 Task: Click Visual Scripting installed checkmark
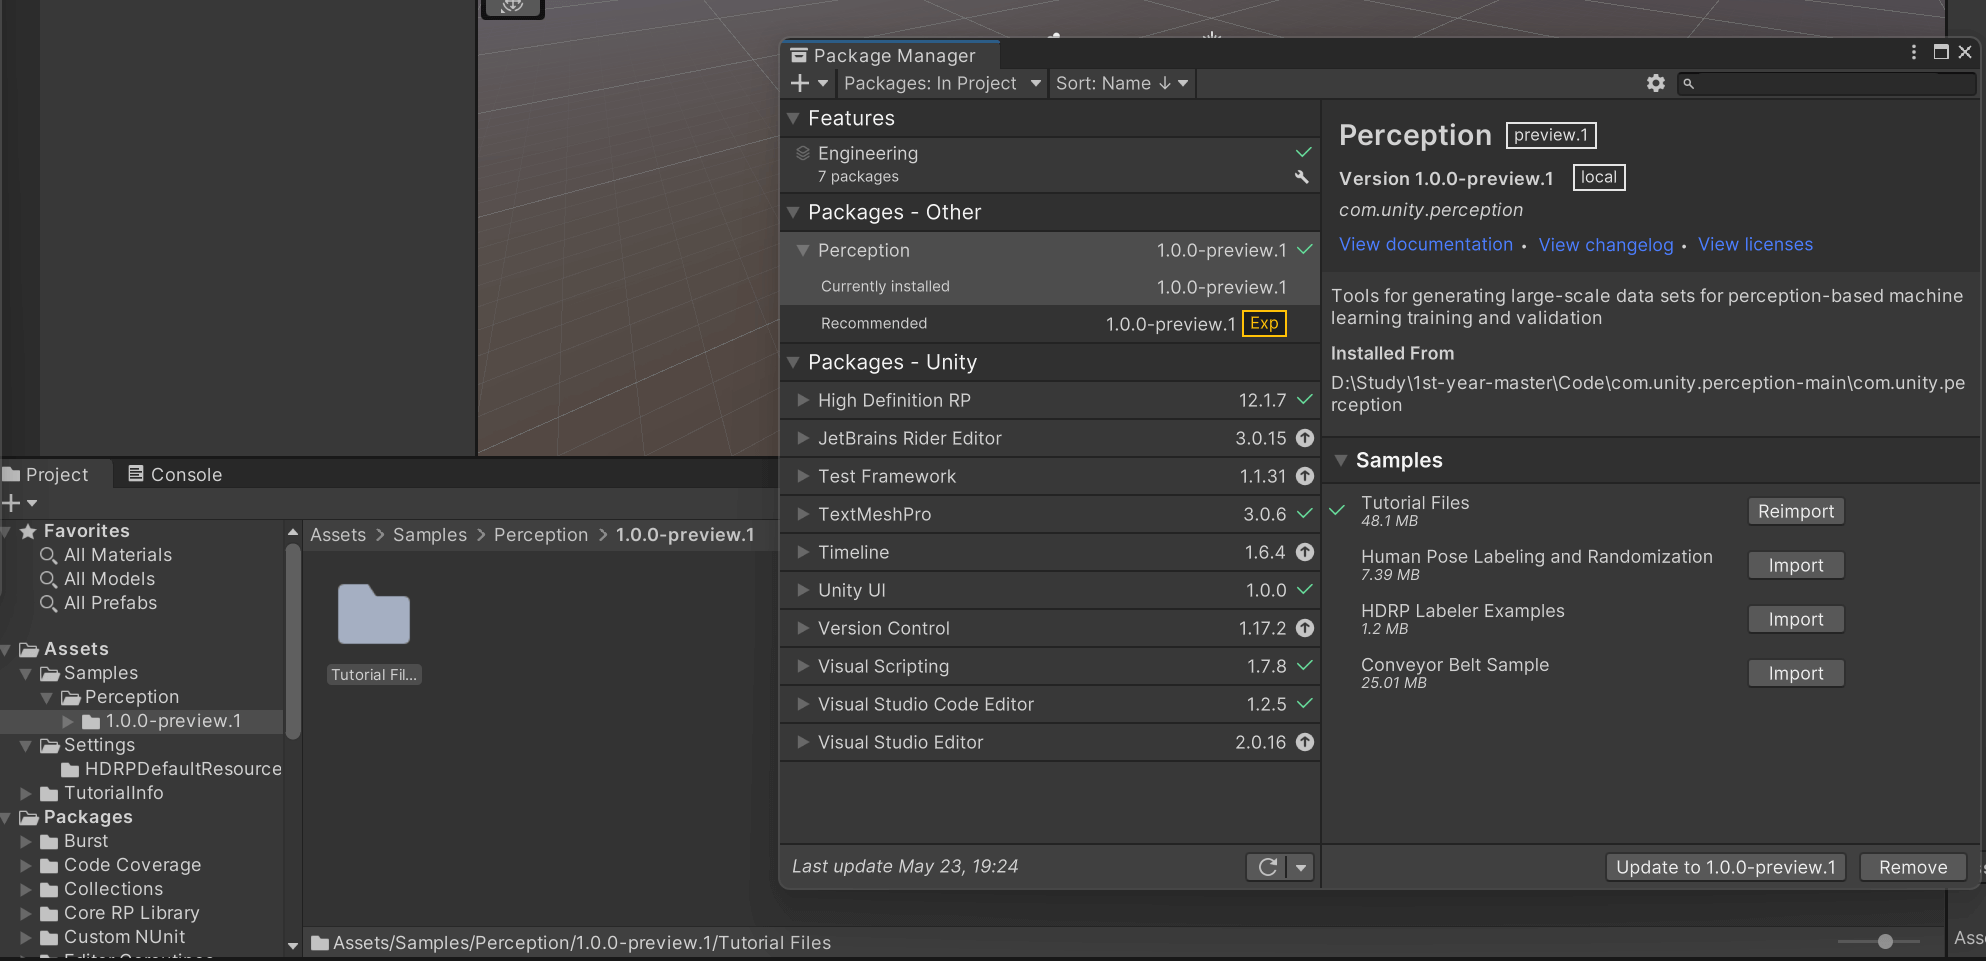[x=1305, y=665]
